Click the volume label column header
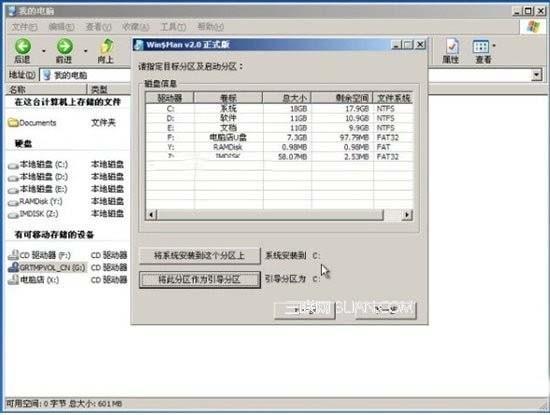This screenshot has width=550, height=415. click(x=228, y=98)
